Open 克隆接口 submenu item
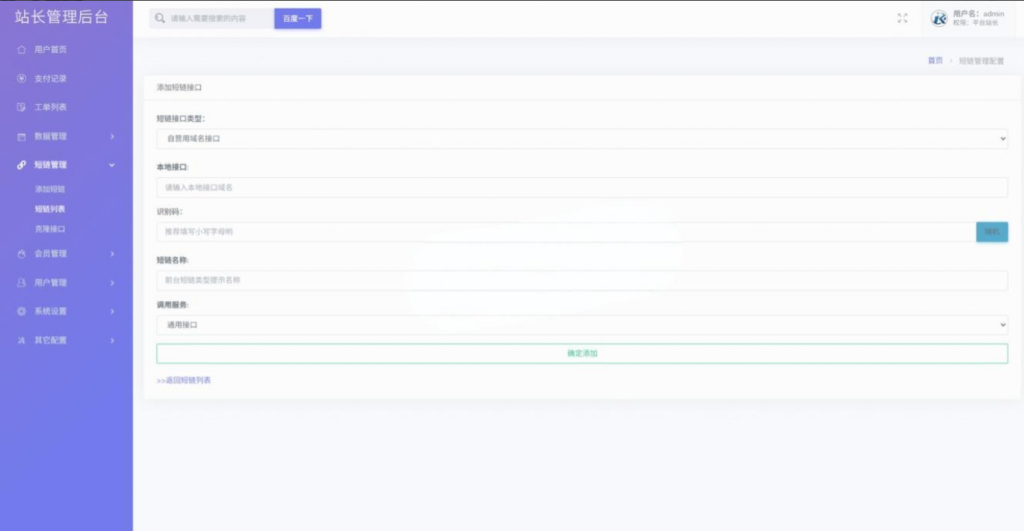 [50, 229]
